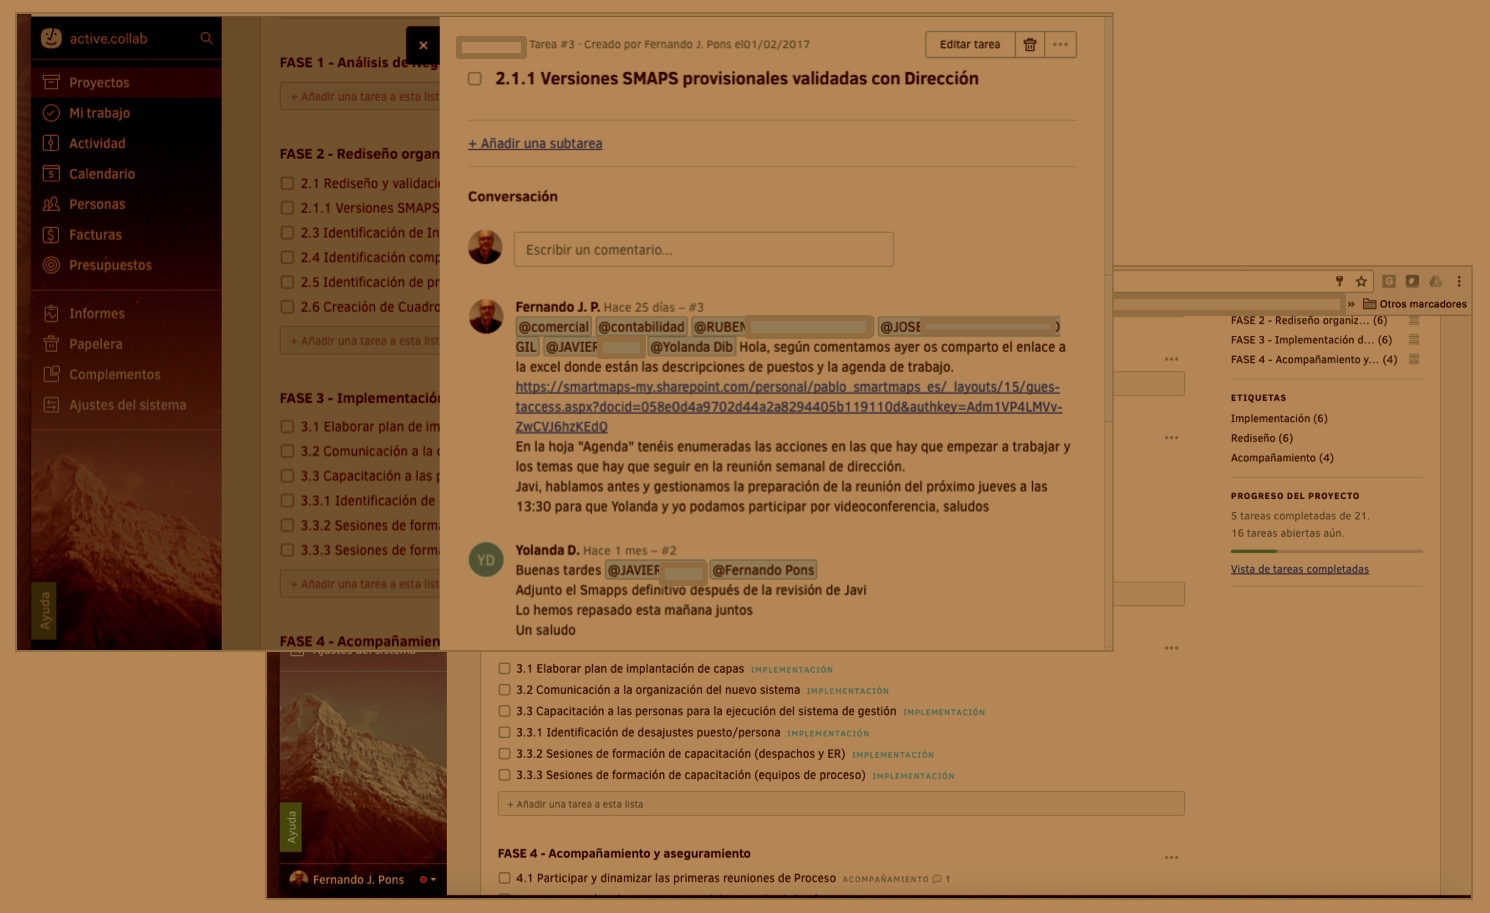Filter by Rediseño (6) label
This screenshot has height=913, width=1490.
tap(1262, 438)
